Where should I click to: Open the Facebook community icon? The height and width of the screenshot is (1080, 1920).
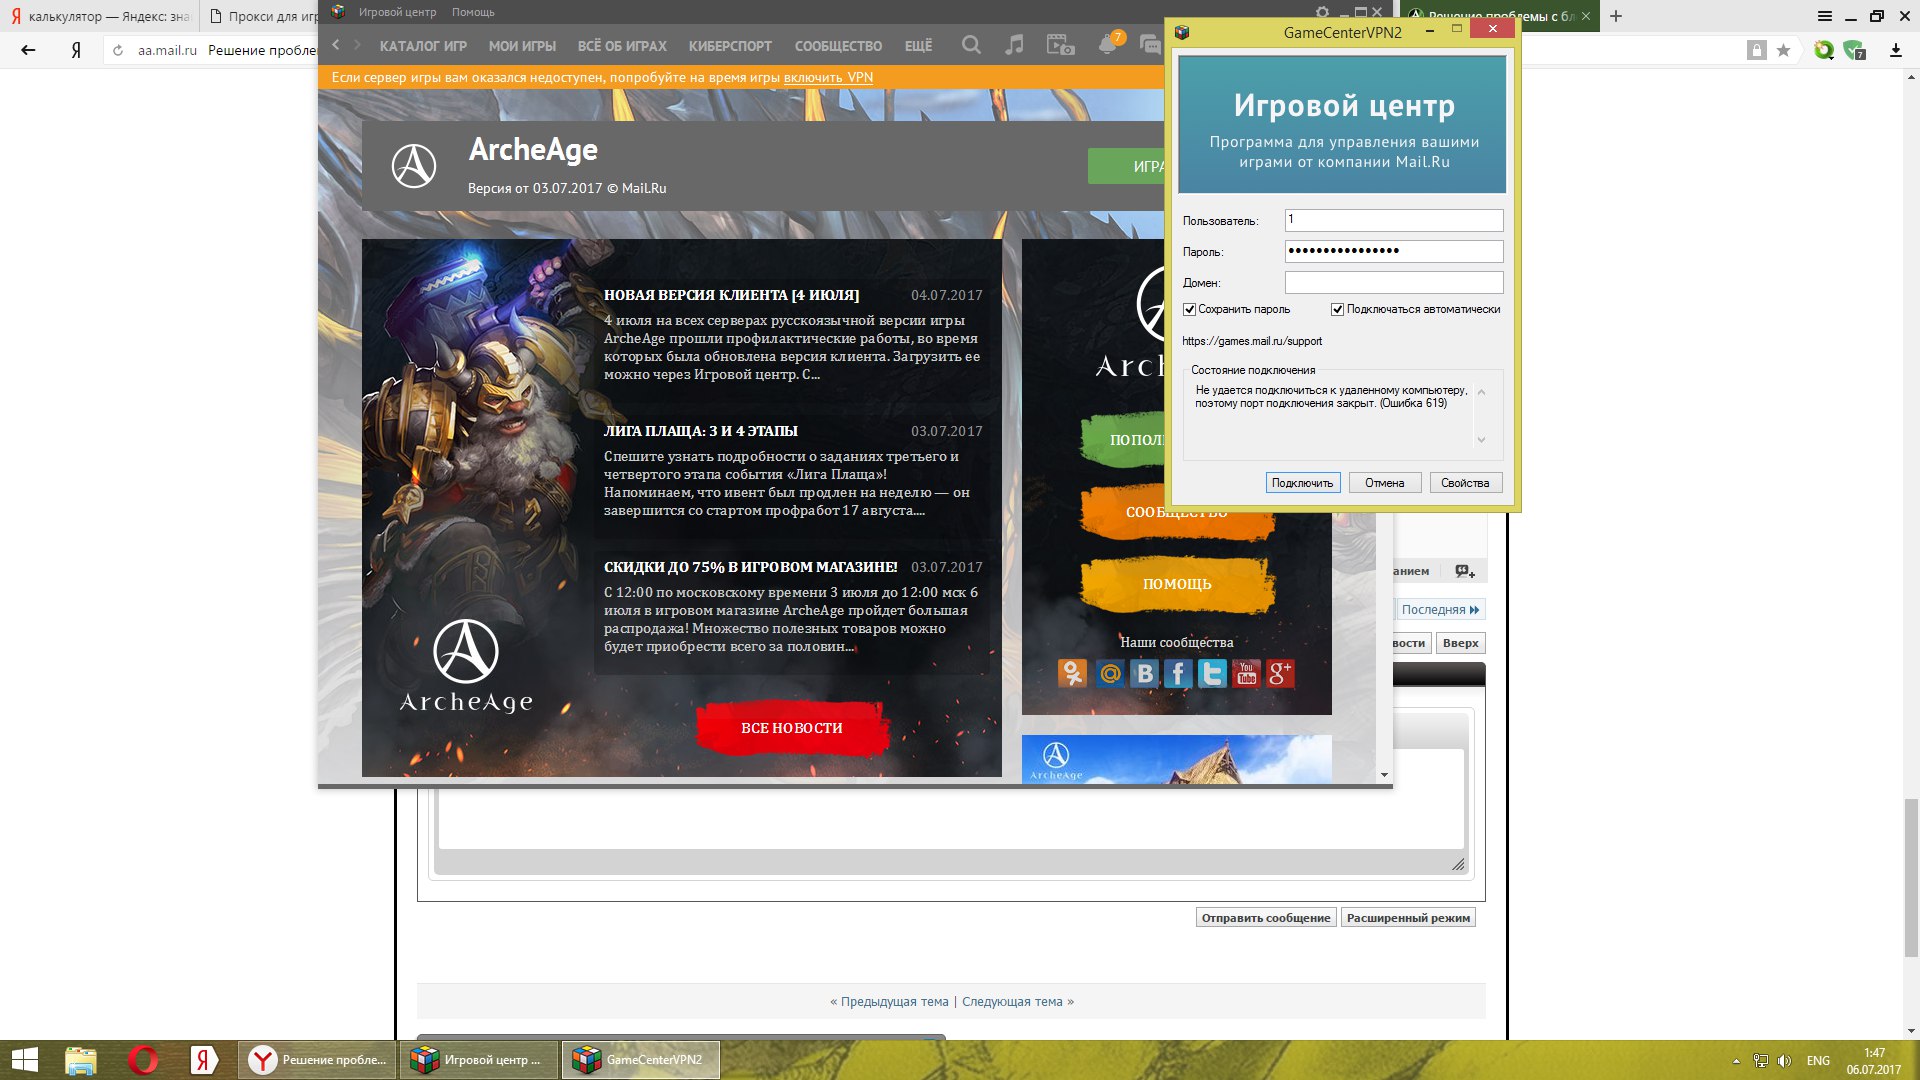(x=1178, y=674)
